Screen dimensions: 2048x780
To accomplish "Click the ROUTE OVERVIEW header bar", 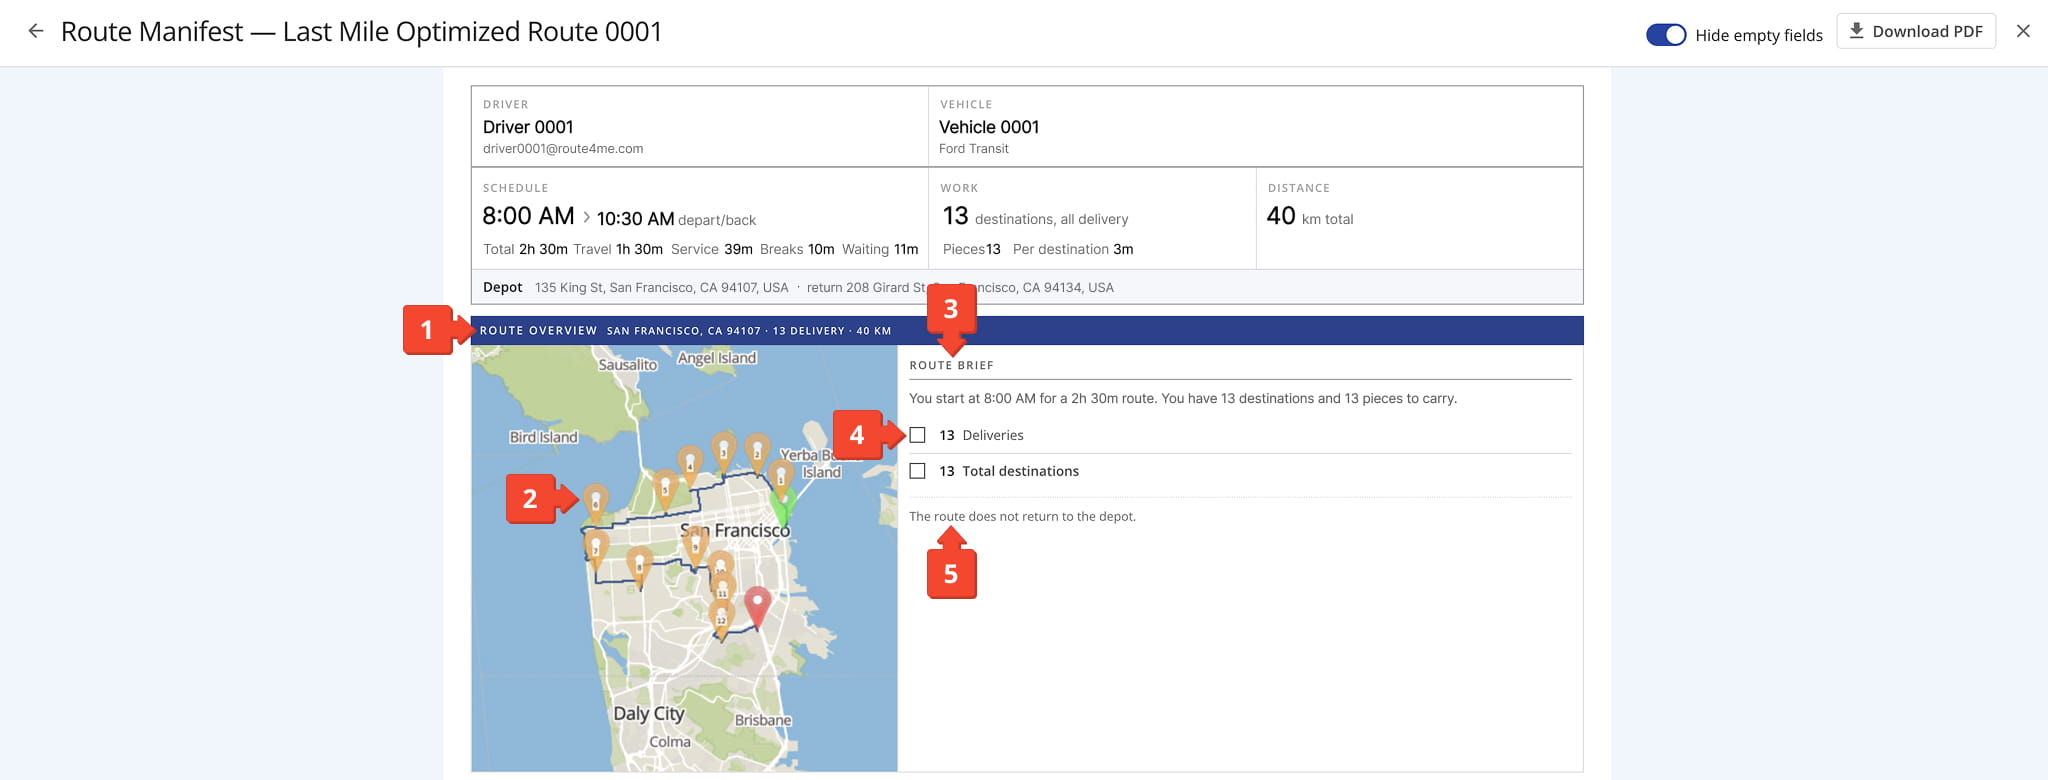I will (1027, 331).
